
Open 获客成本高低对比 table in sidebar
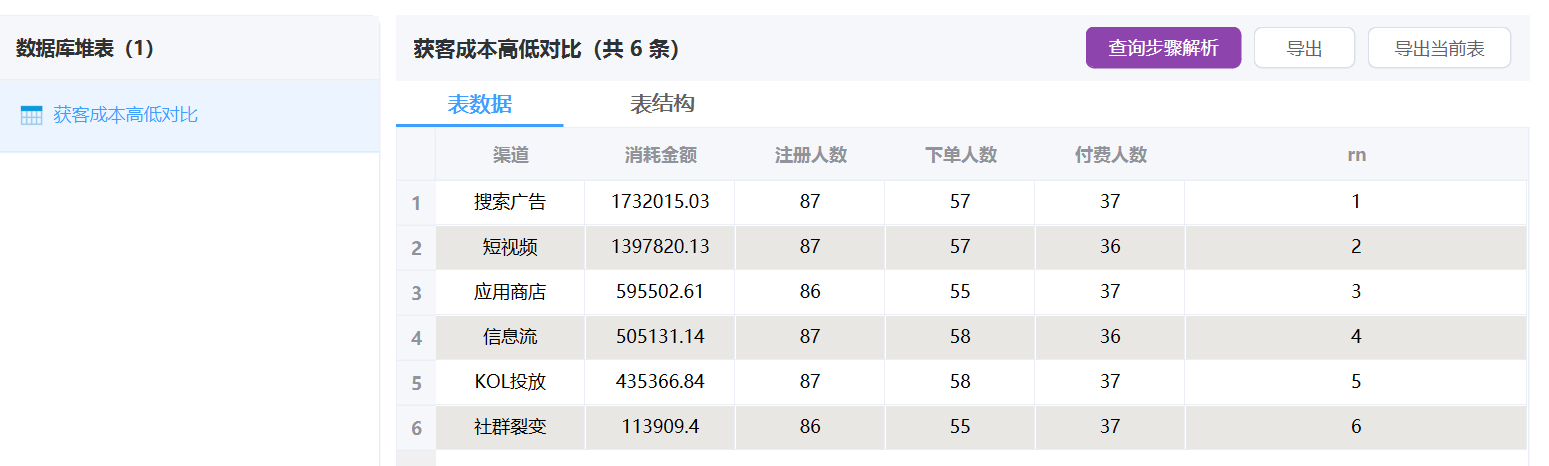(x=125, y=115)
